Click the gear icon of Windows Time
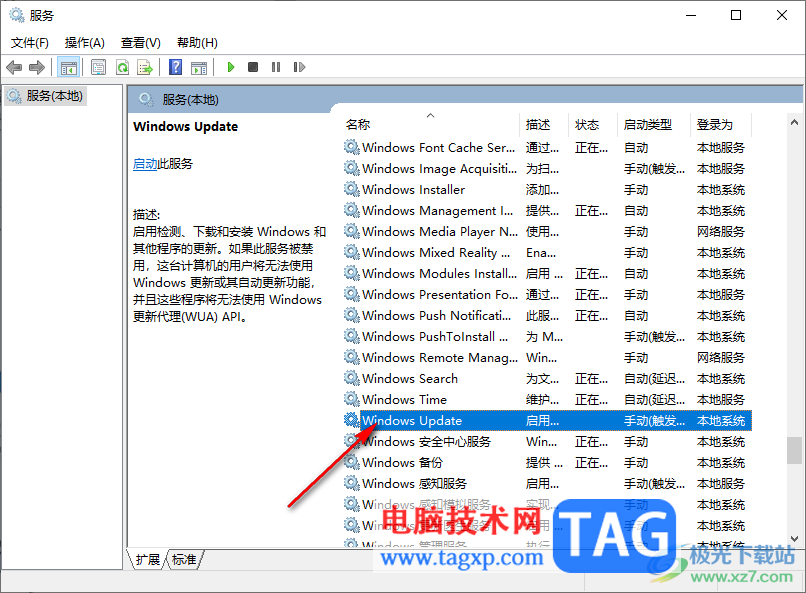806x593 pixels. pos(352,399)
